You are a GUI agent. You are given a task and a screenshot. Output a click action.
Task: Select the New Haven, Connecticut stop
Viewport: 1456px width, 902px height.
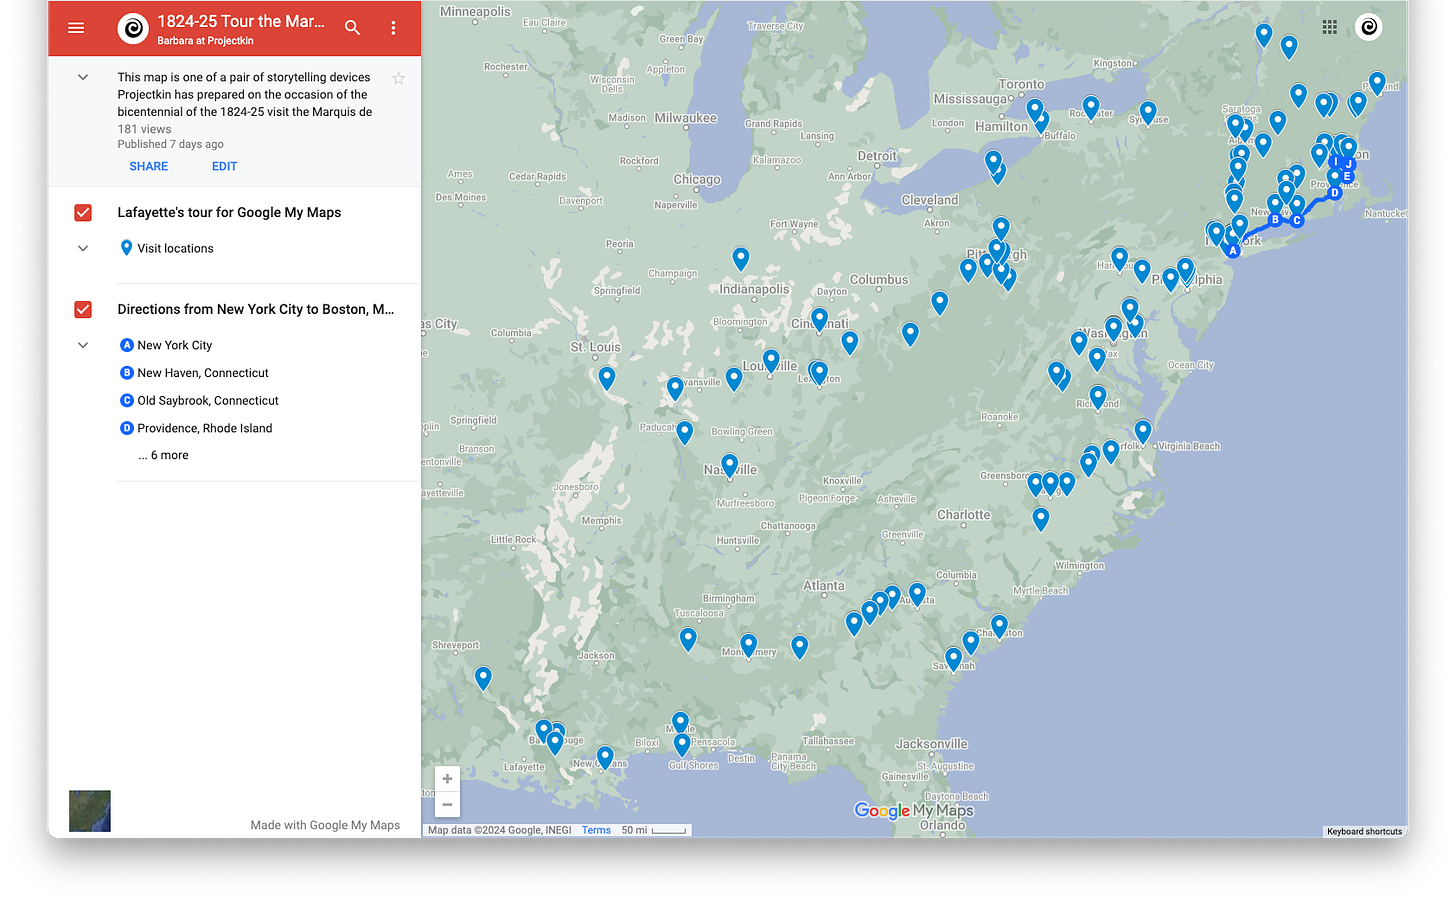(203, 373)
